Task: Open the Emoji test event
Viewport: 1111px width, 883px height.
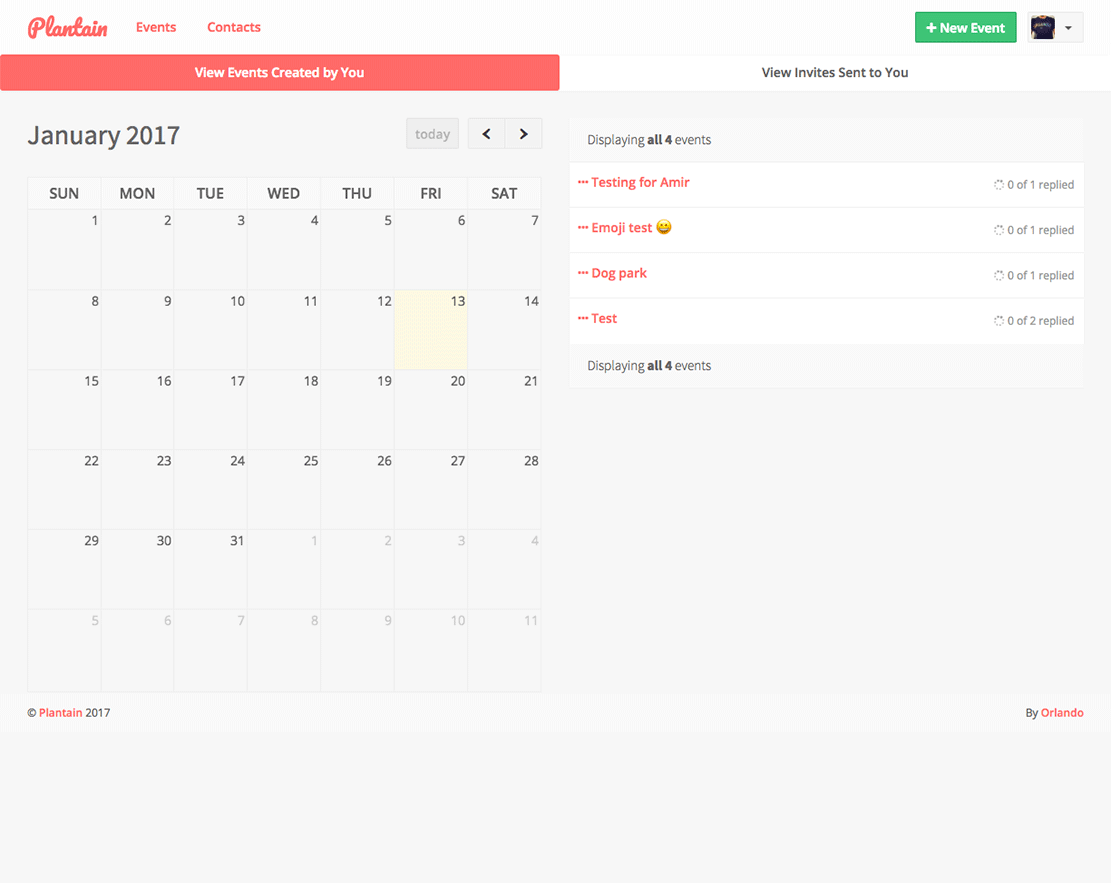Action: (x=621, y=228)
